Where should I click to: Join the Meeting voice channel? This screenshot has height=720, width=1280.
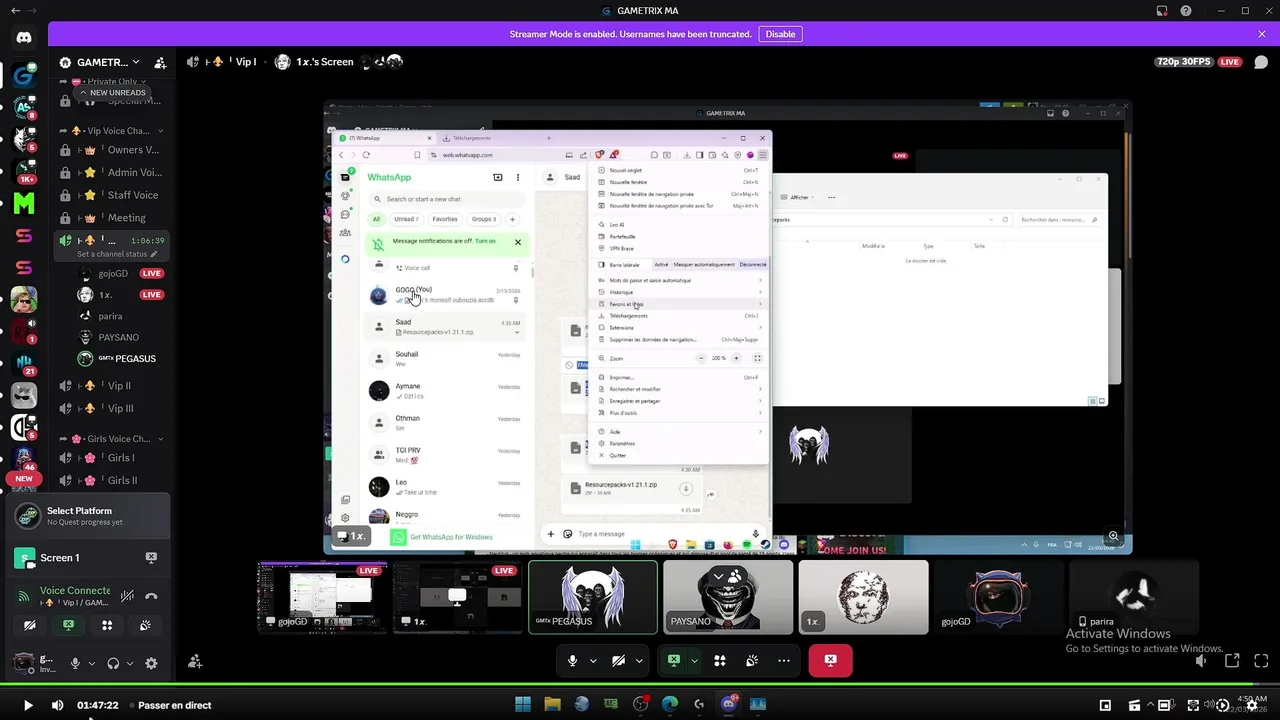click(x=112, y=218)
